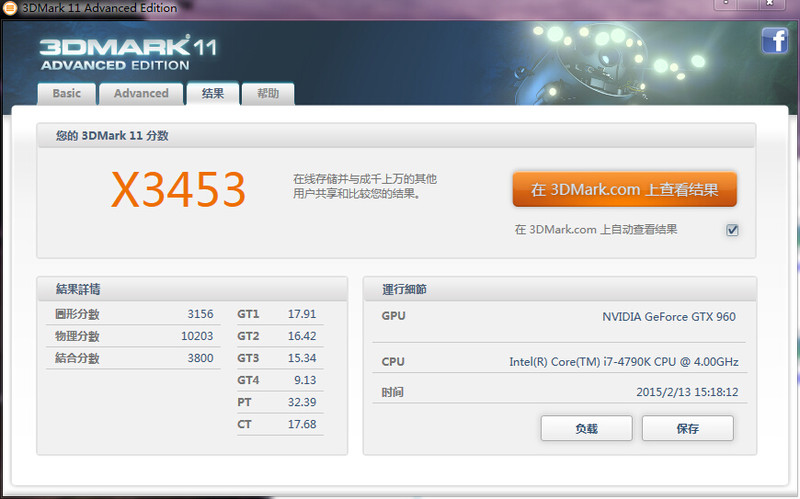The height and width of the screenshot is (499, 800).
Task: Click the 結合分數 value 3800
Action: (x=200, y=358)
